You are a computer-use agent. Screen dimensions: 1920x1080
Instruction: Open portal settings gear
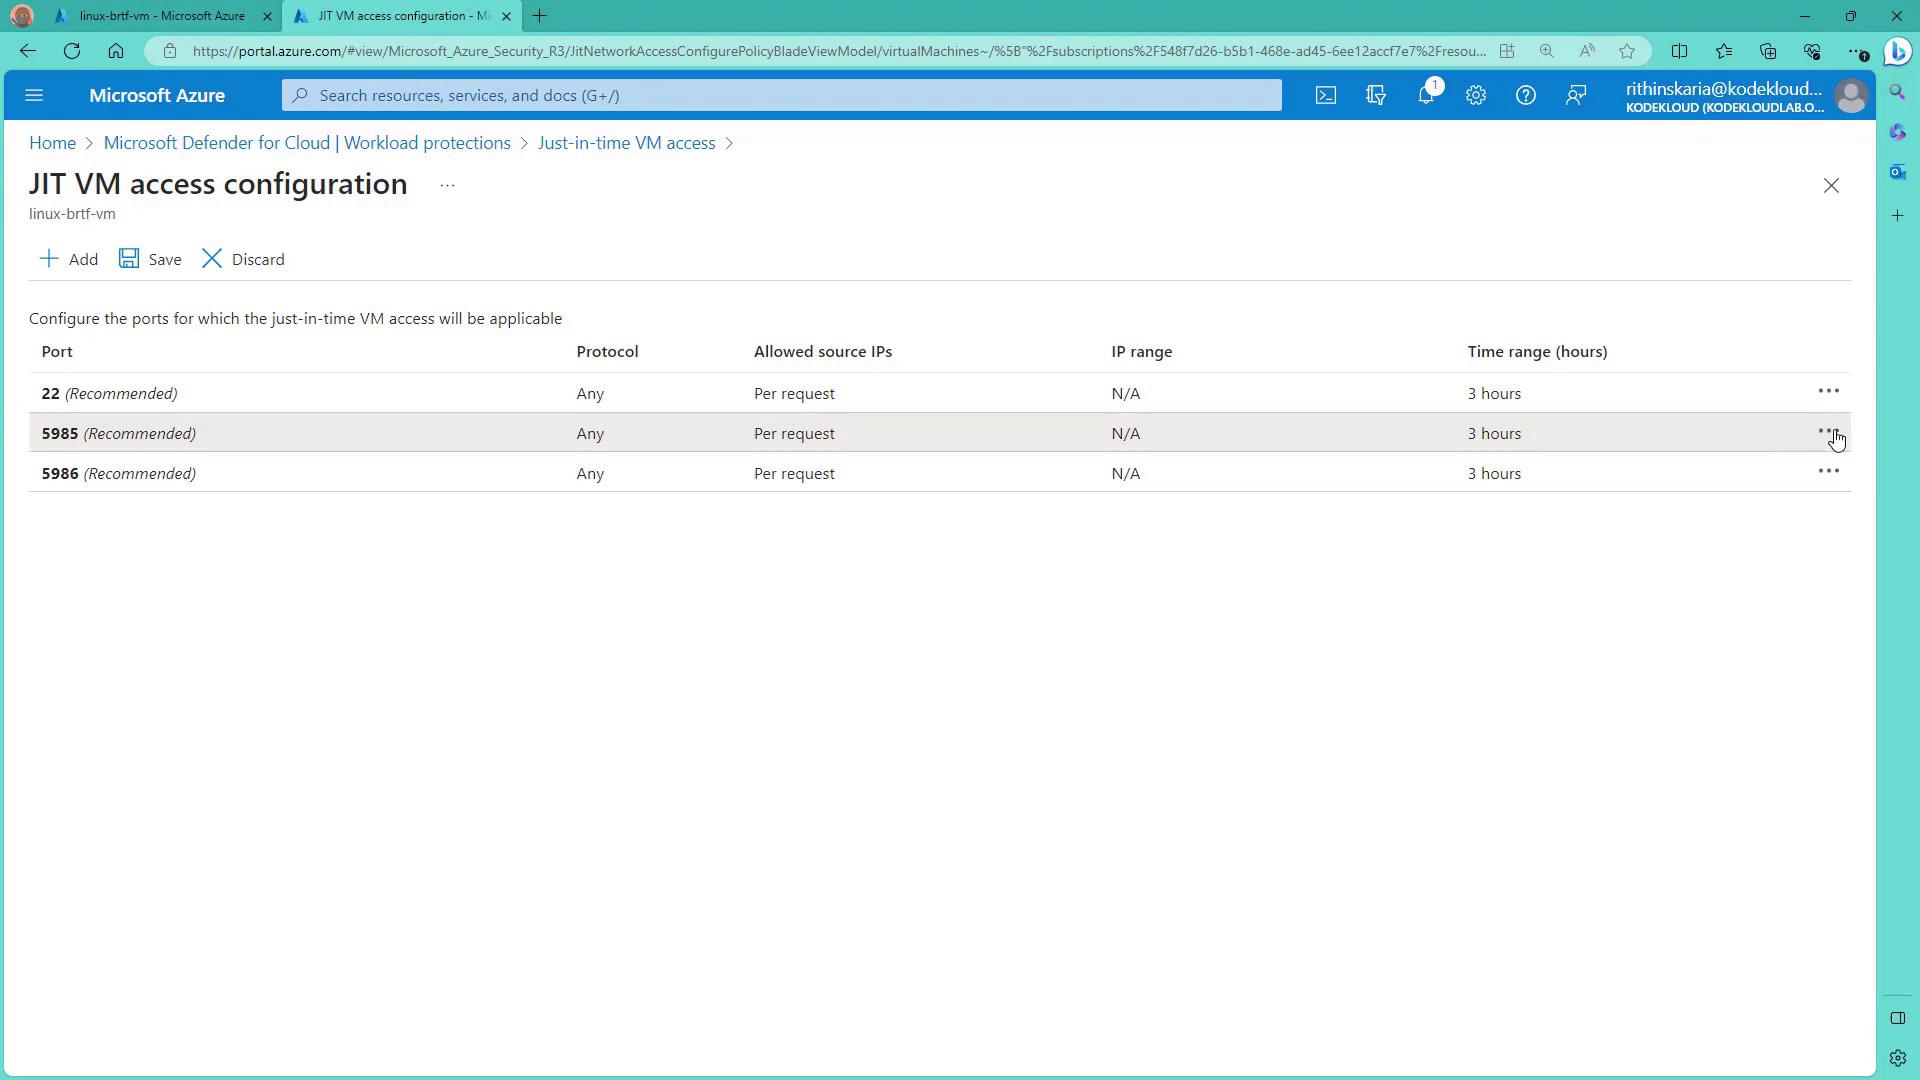1476,95
